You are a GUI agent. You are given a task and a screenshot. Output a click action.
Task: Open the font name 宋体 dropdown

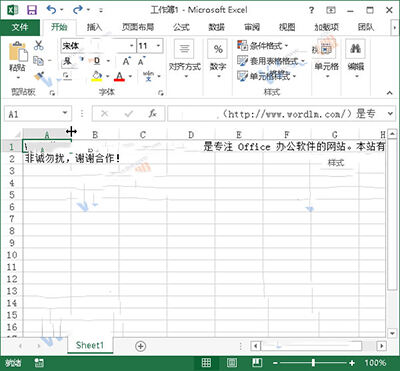coord(132,46)
